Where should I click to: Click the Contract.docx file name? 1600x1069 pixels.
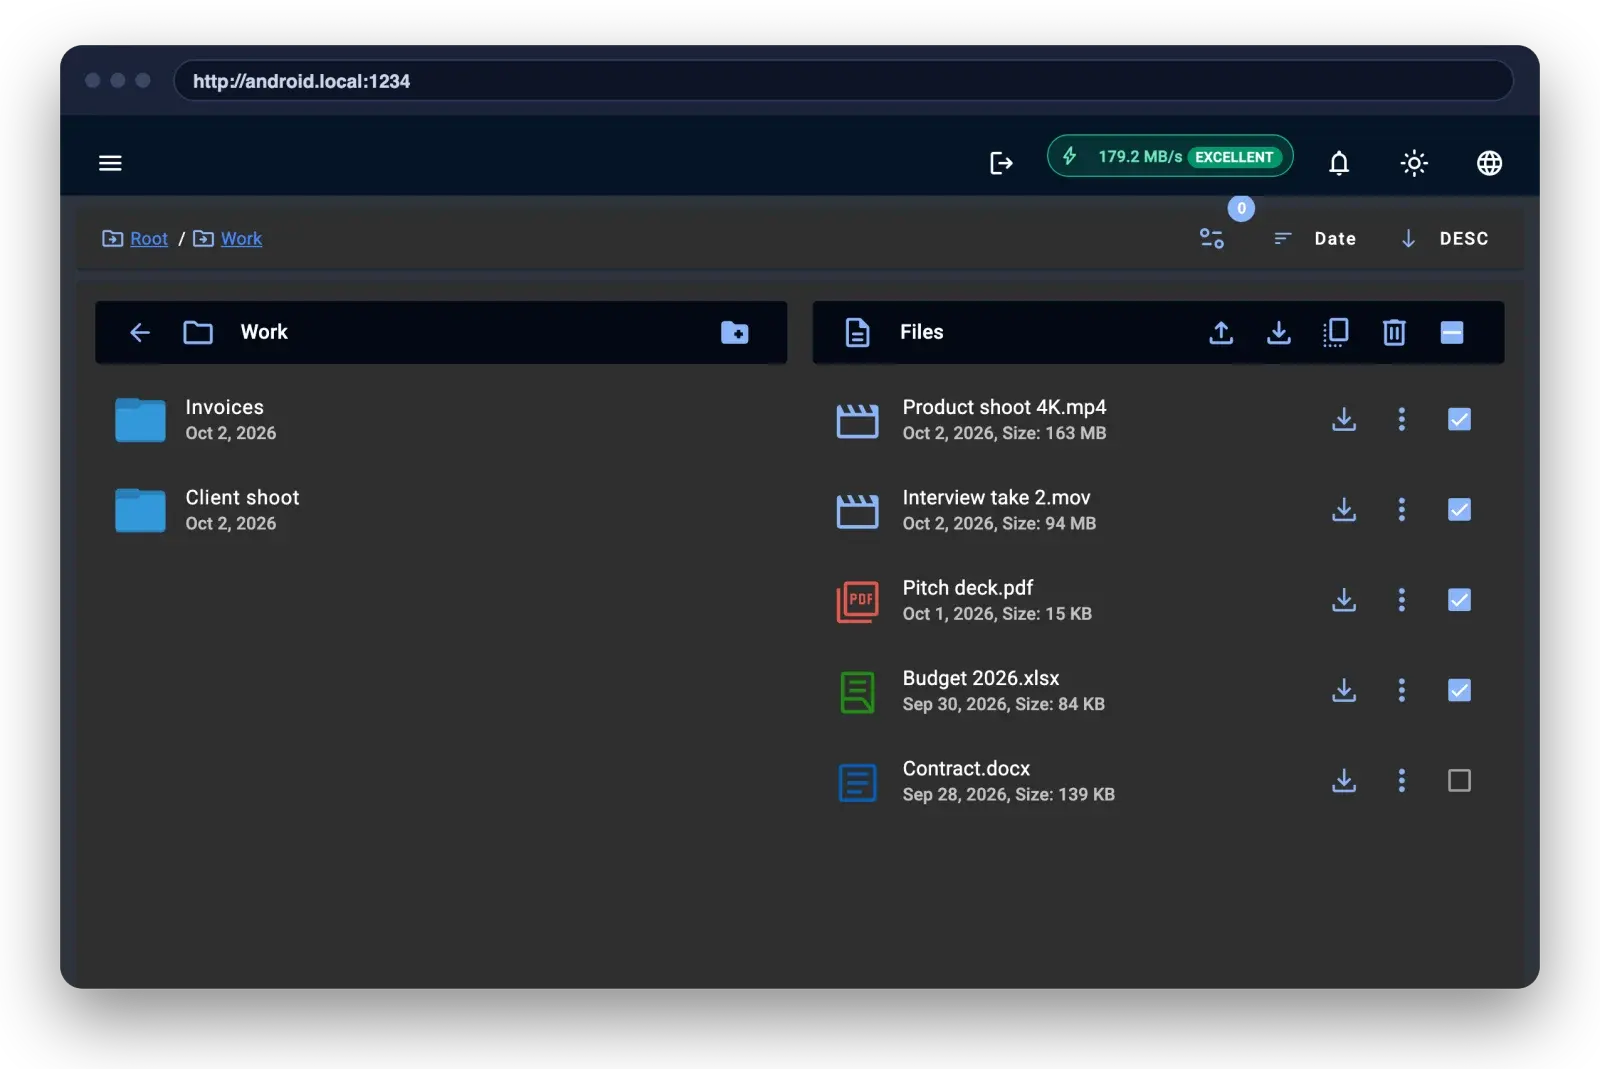click(966, 768)
